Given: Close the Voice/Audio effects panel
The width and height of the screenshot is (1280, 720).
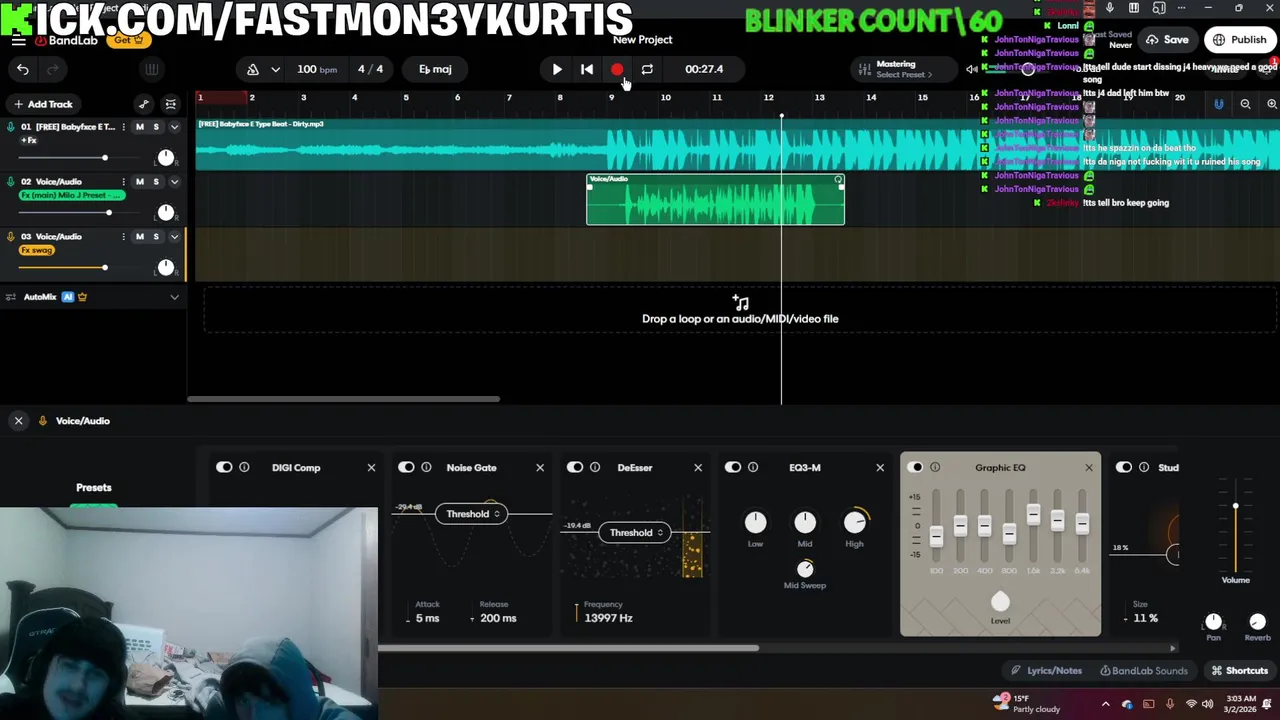Looking at the screenshot, I should 18,421.
